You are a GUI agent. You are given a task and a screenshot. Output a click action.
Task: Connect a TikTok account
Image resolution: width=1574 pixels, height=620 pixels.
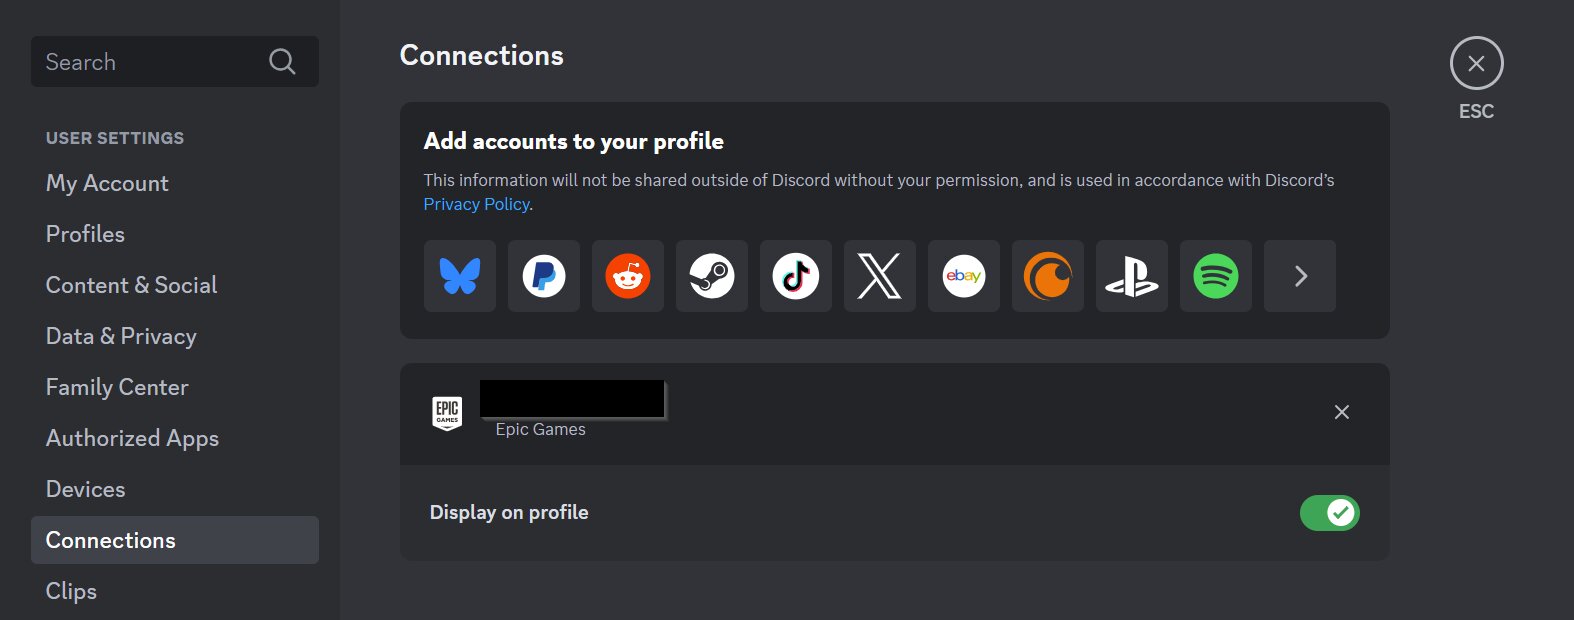pos(796,276)
